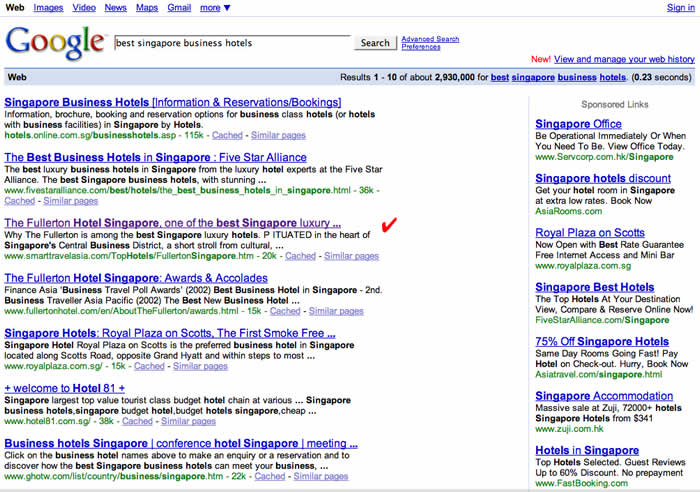Open the Advanced Search link

point(430,39)
